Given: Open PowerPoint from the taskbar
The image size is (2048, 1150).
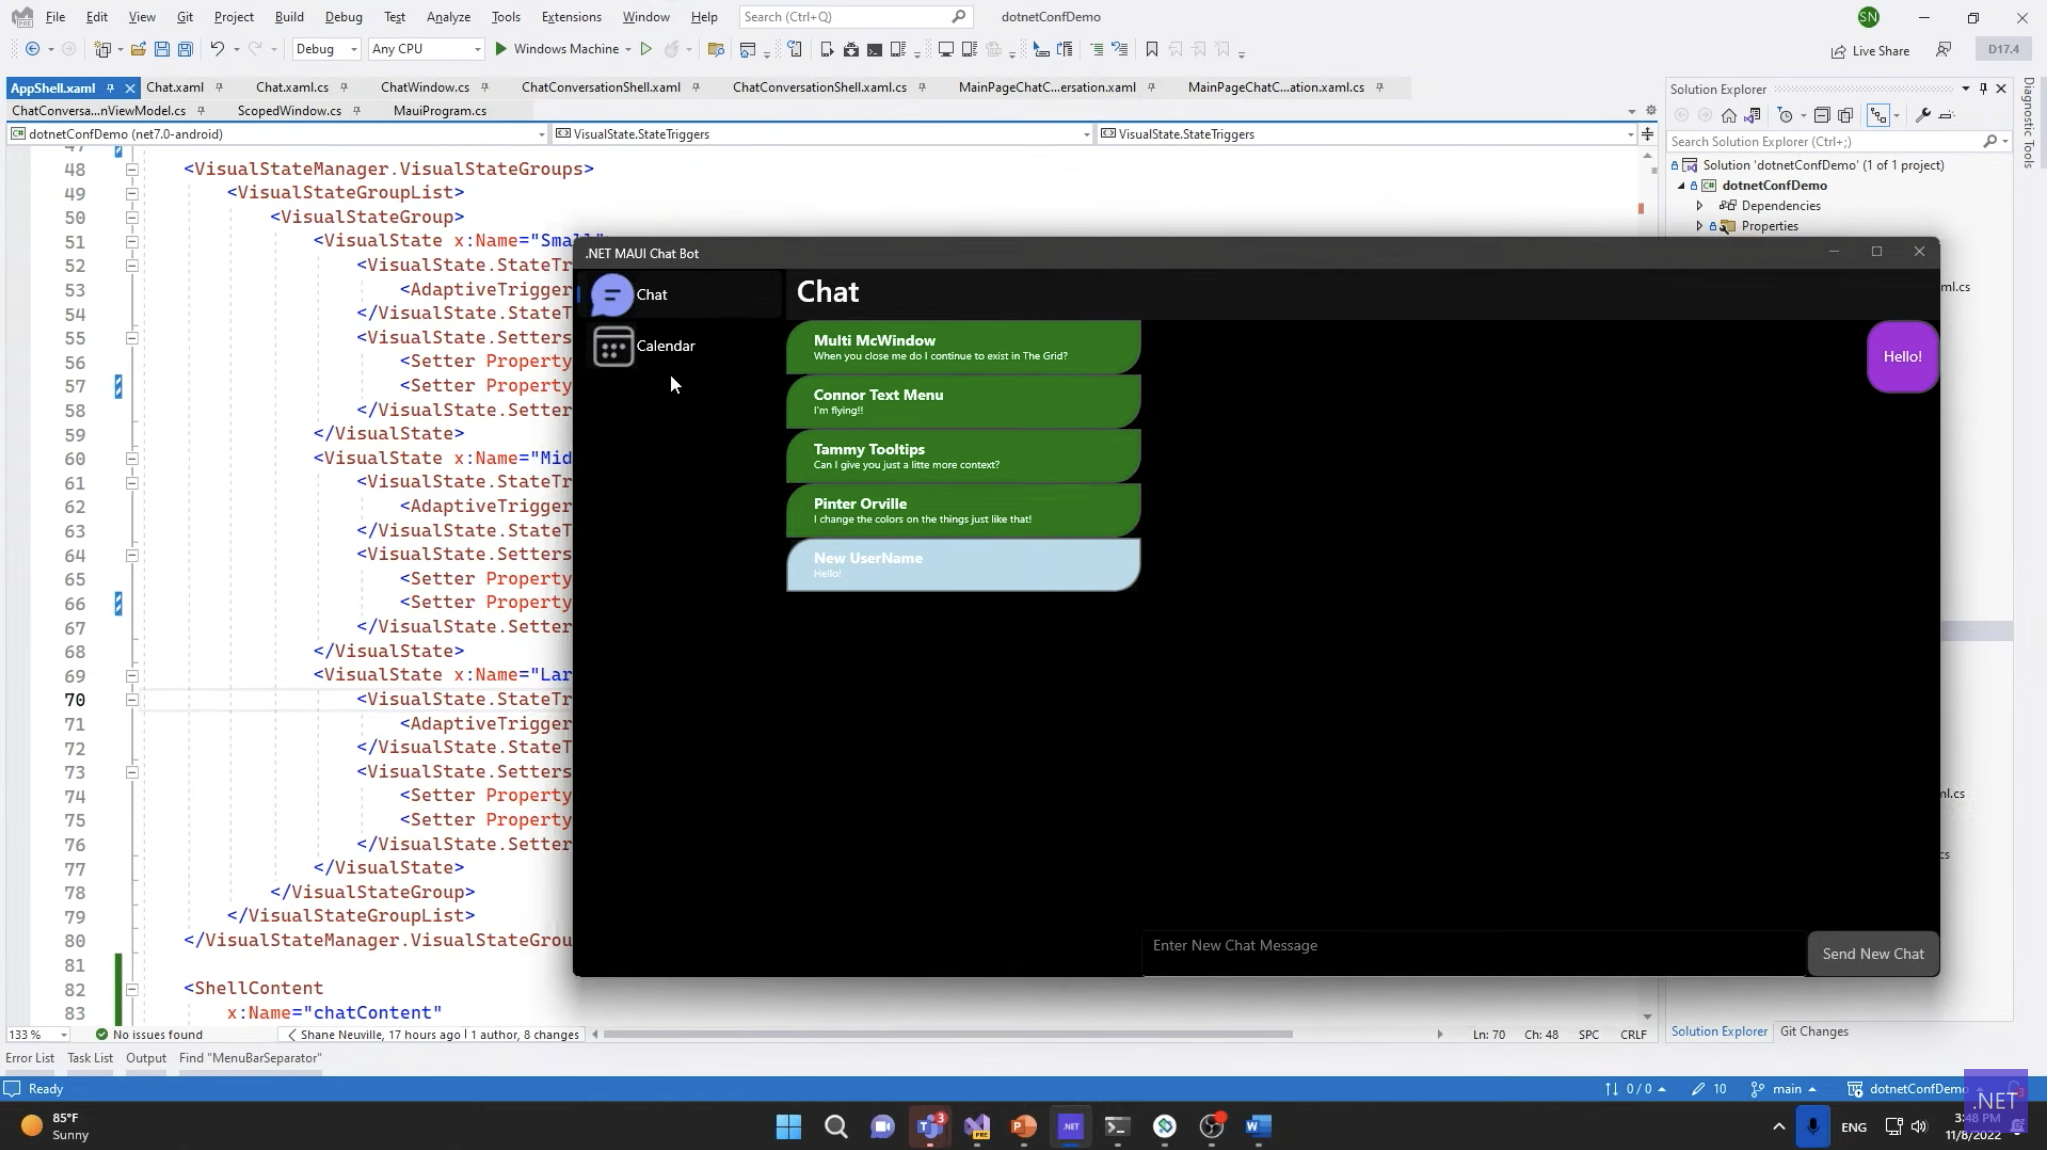Looking at the screenshot, I should tap(1024, 1127).
